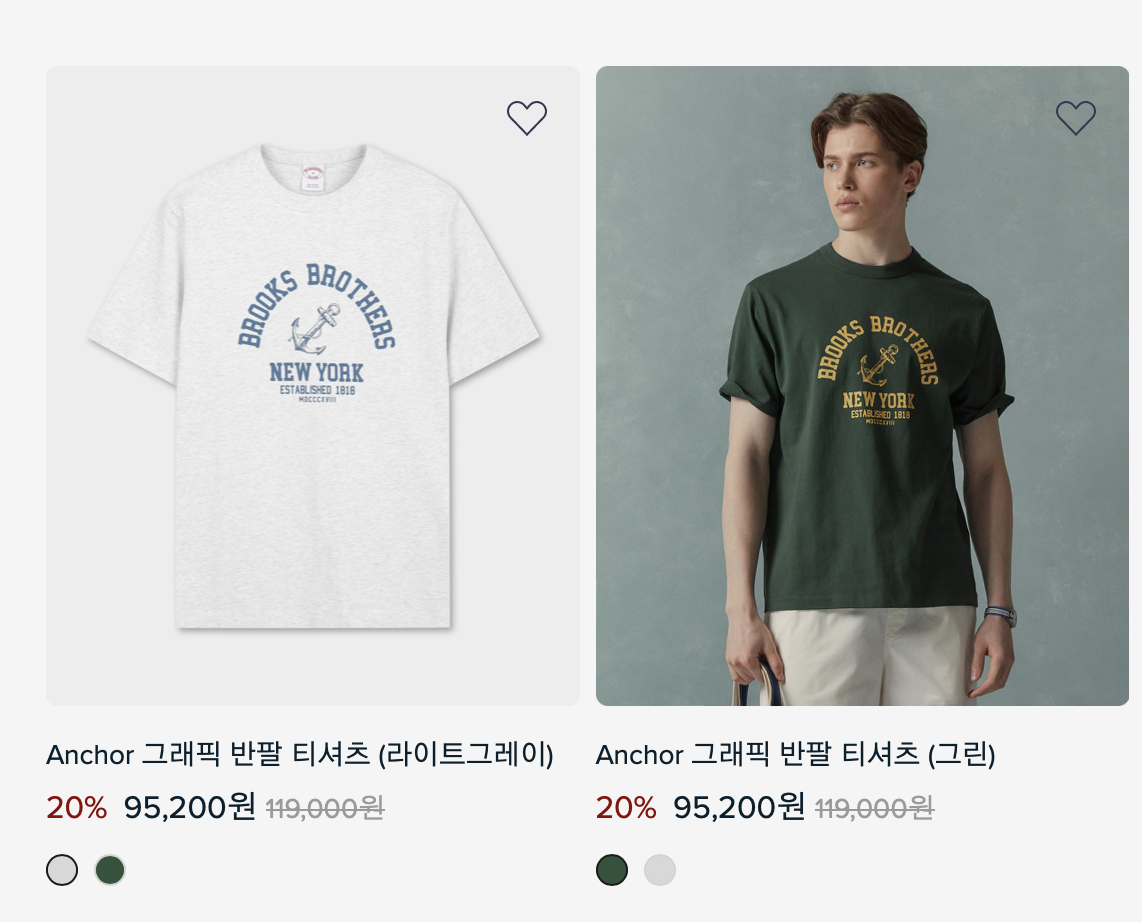Click the 95,200원 price of the green shirt

coord(739,807)
